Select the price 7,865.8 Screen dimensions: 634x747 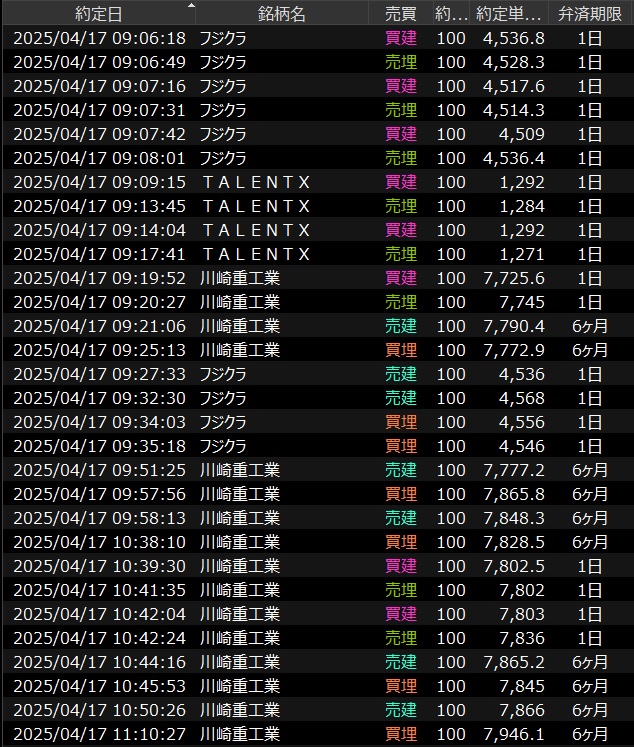coord(513,494)
